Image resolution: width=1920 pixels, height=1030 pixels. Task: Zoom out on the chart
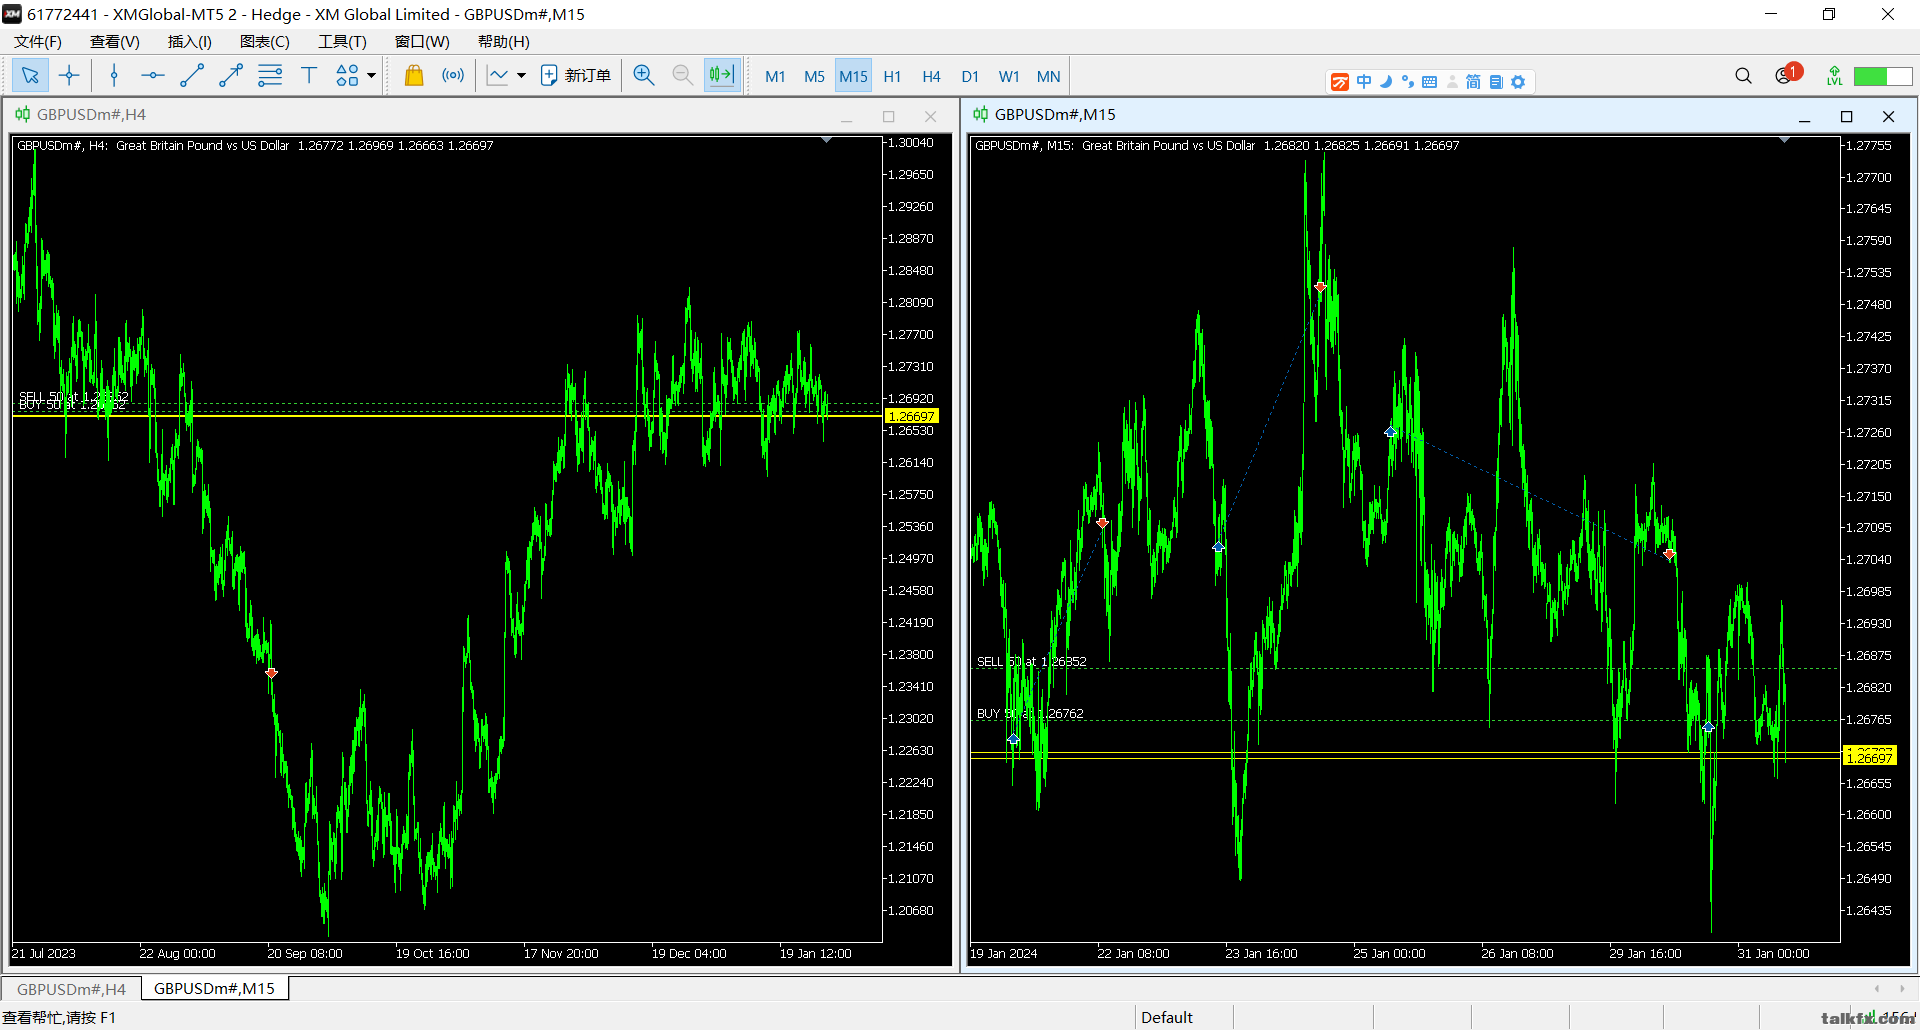(683, 76)
